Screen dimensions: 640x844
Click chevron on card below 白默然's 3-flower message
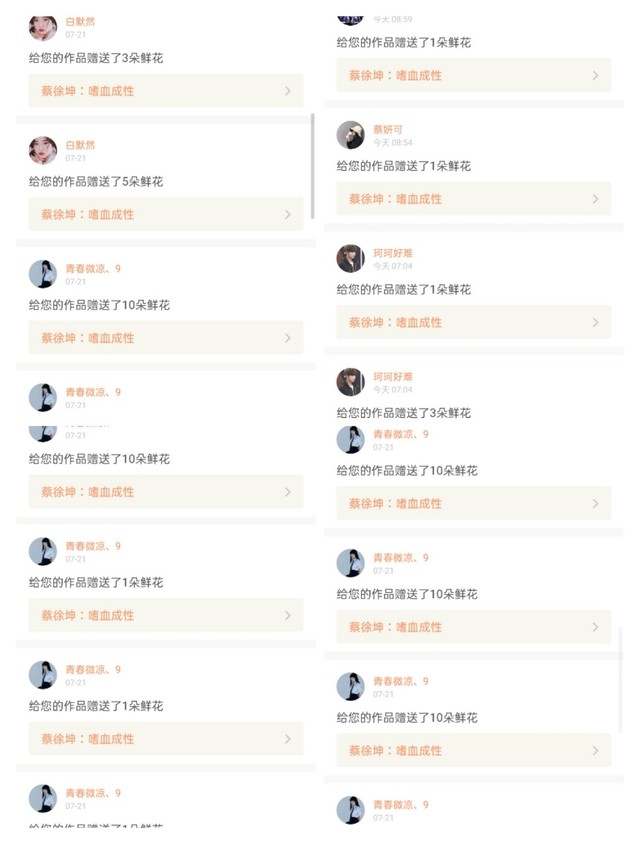tap(287, 91)
